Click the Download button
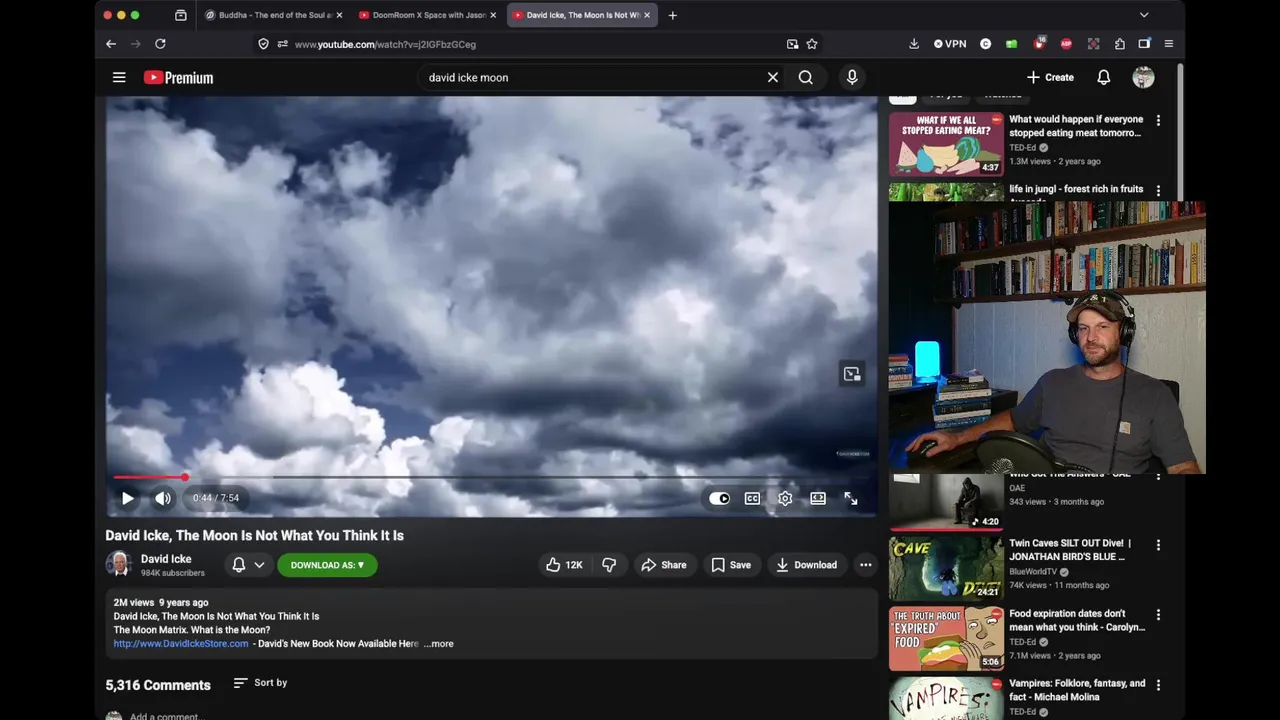Image resolution: width=1280 pixels, height=720 pixels. click(x=806, y=565)
